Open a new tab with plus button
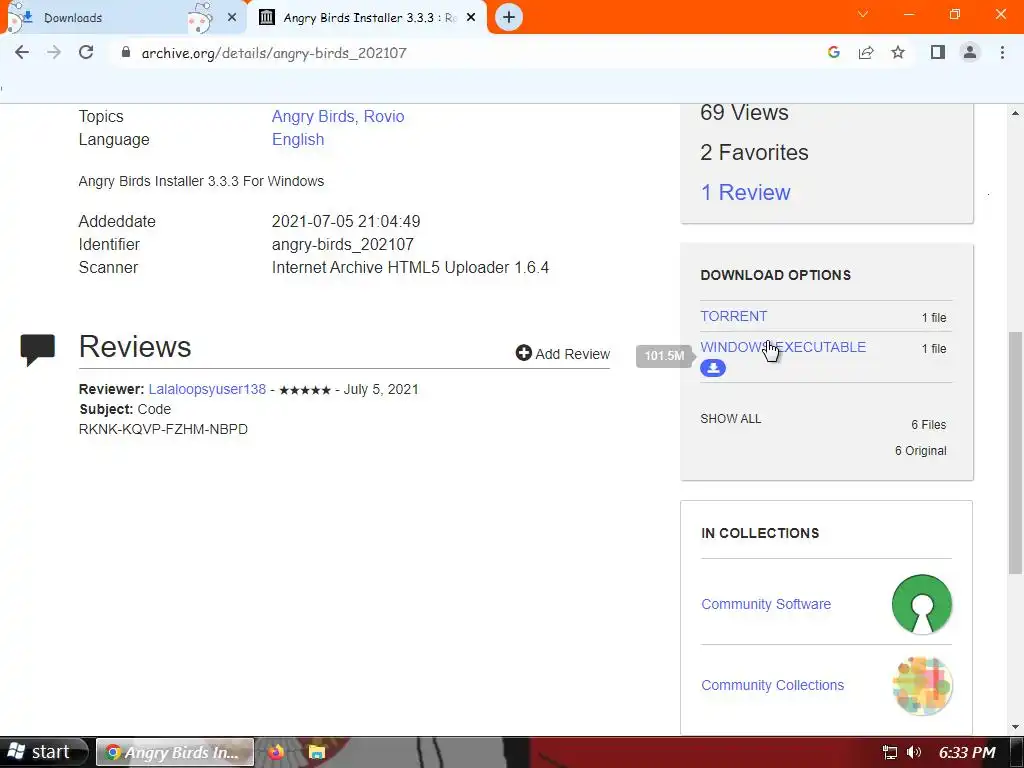The width and height of the screenshot is (1024, 768). (x=509, y=17)
